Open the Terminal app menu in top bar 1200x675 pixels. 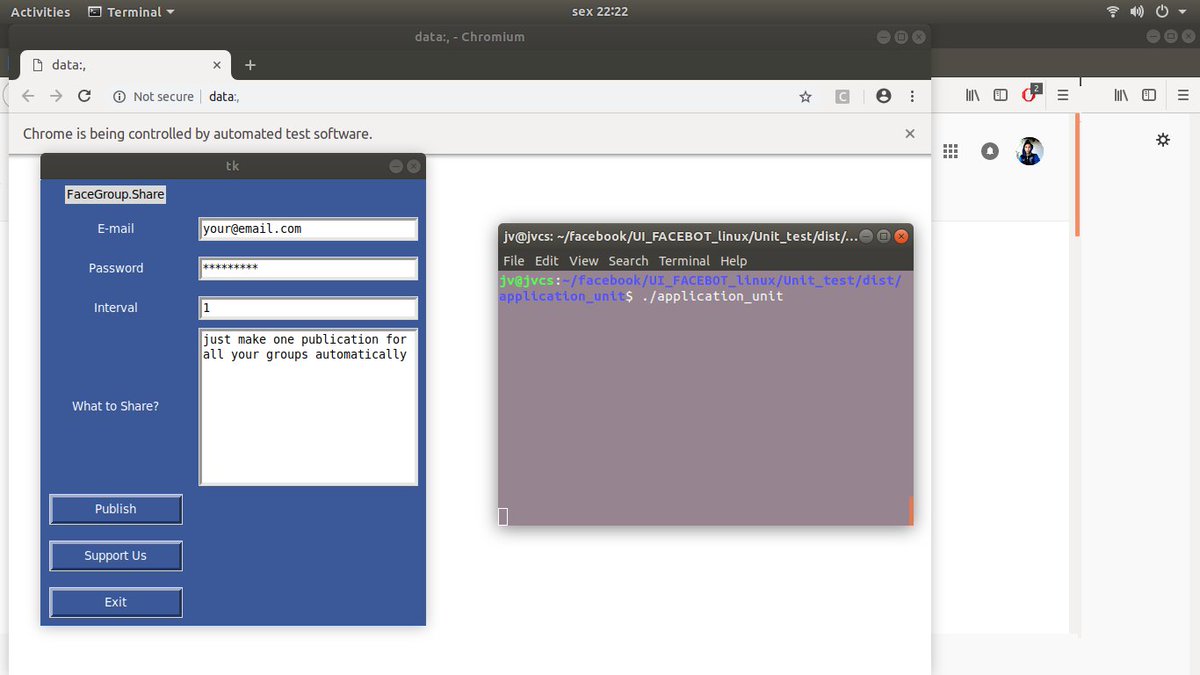coord(131,12)
